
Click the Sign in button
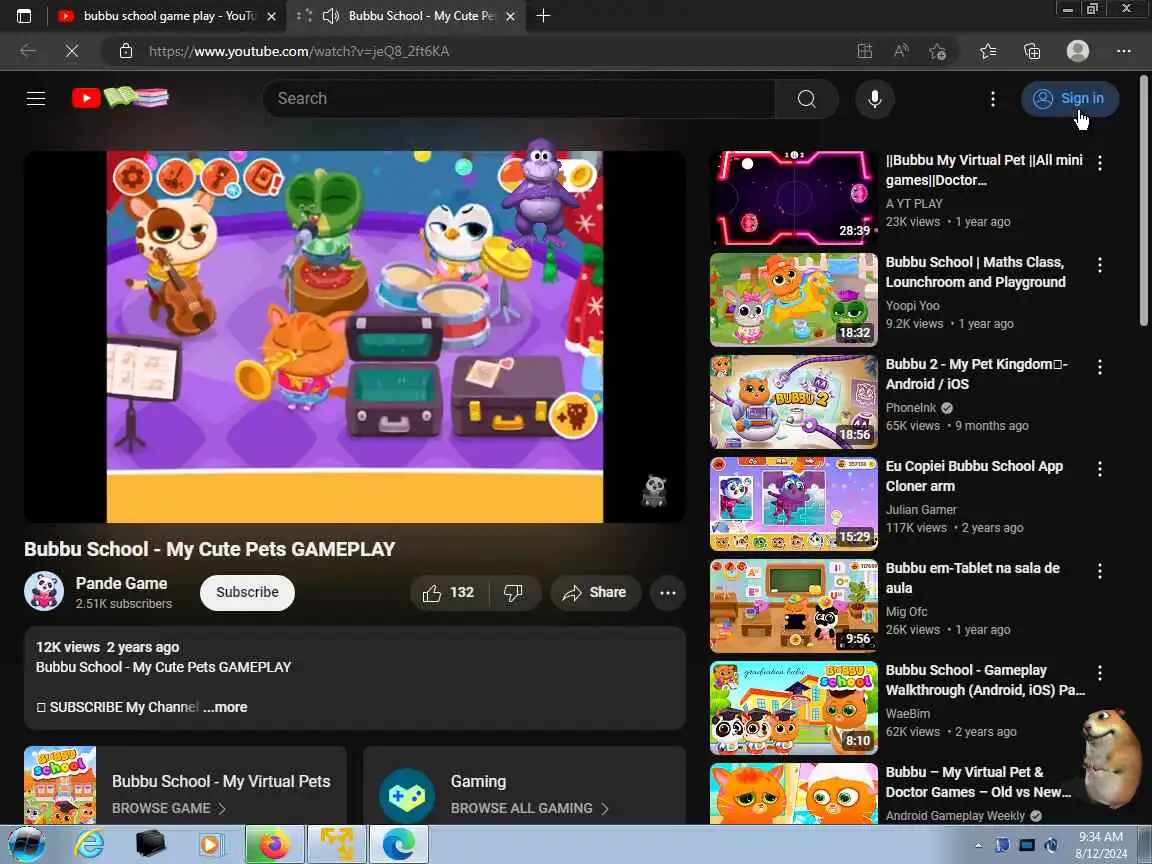pyautogui.click(x=1070, y=98)
